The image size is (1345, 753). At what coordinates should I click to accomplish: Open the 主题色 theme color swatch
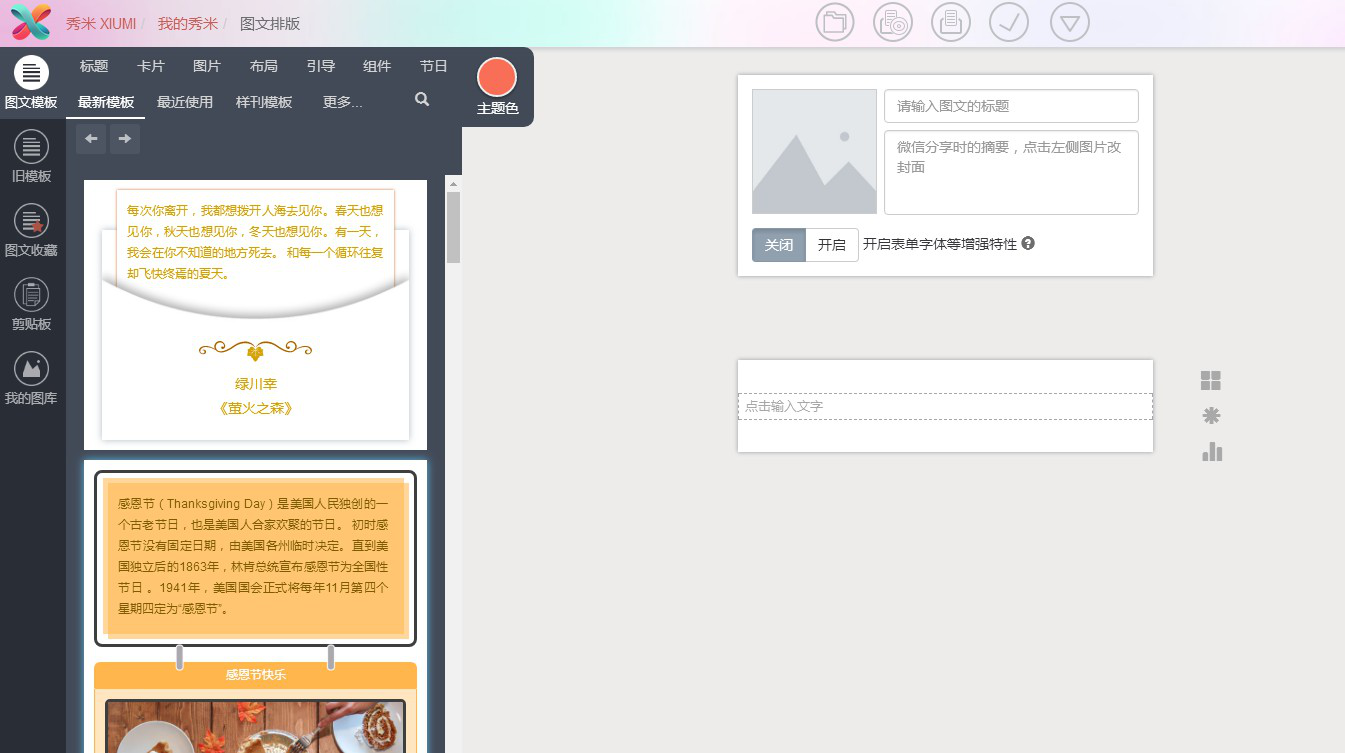coord(497,77)
